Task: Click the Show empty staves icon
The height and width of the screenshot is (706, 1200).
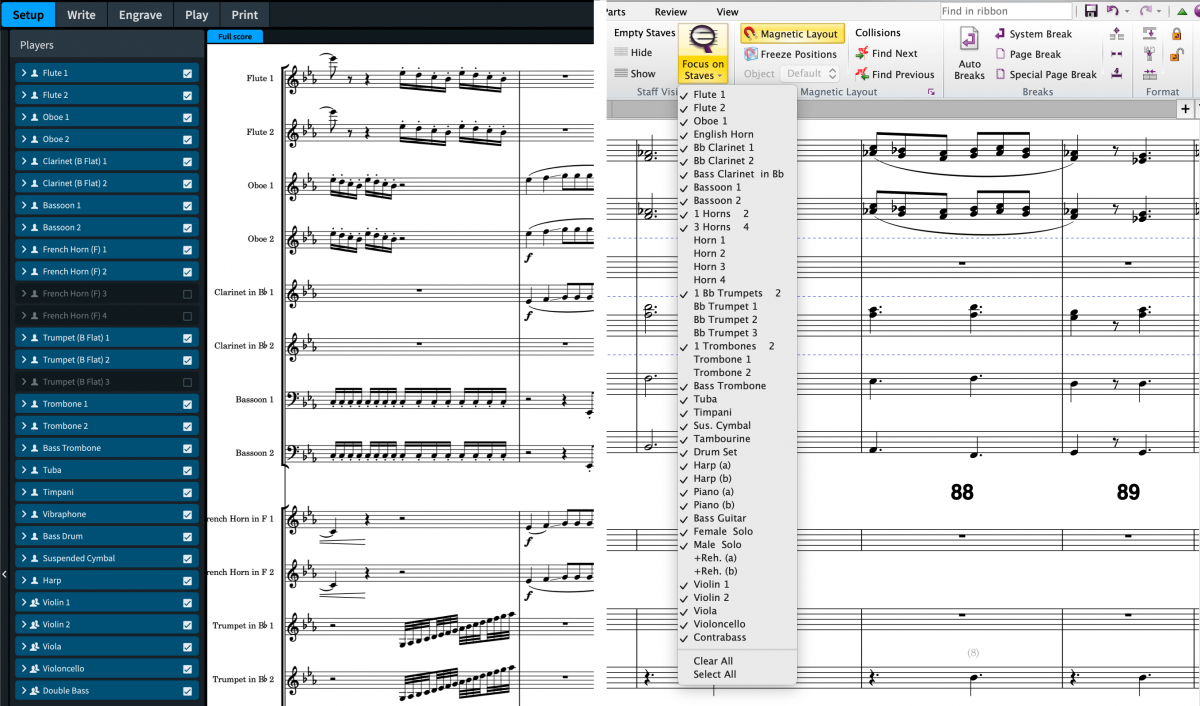Action: (x=621, y=73)
